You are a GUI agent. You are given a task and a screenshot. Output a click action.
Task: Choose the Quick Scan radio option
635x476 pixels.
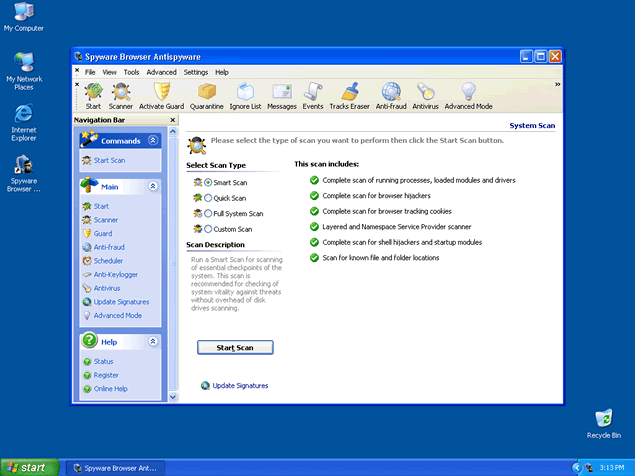[208, 198]
